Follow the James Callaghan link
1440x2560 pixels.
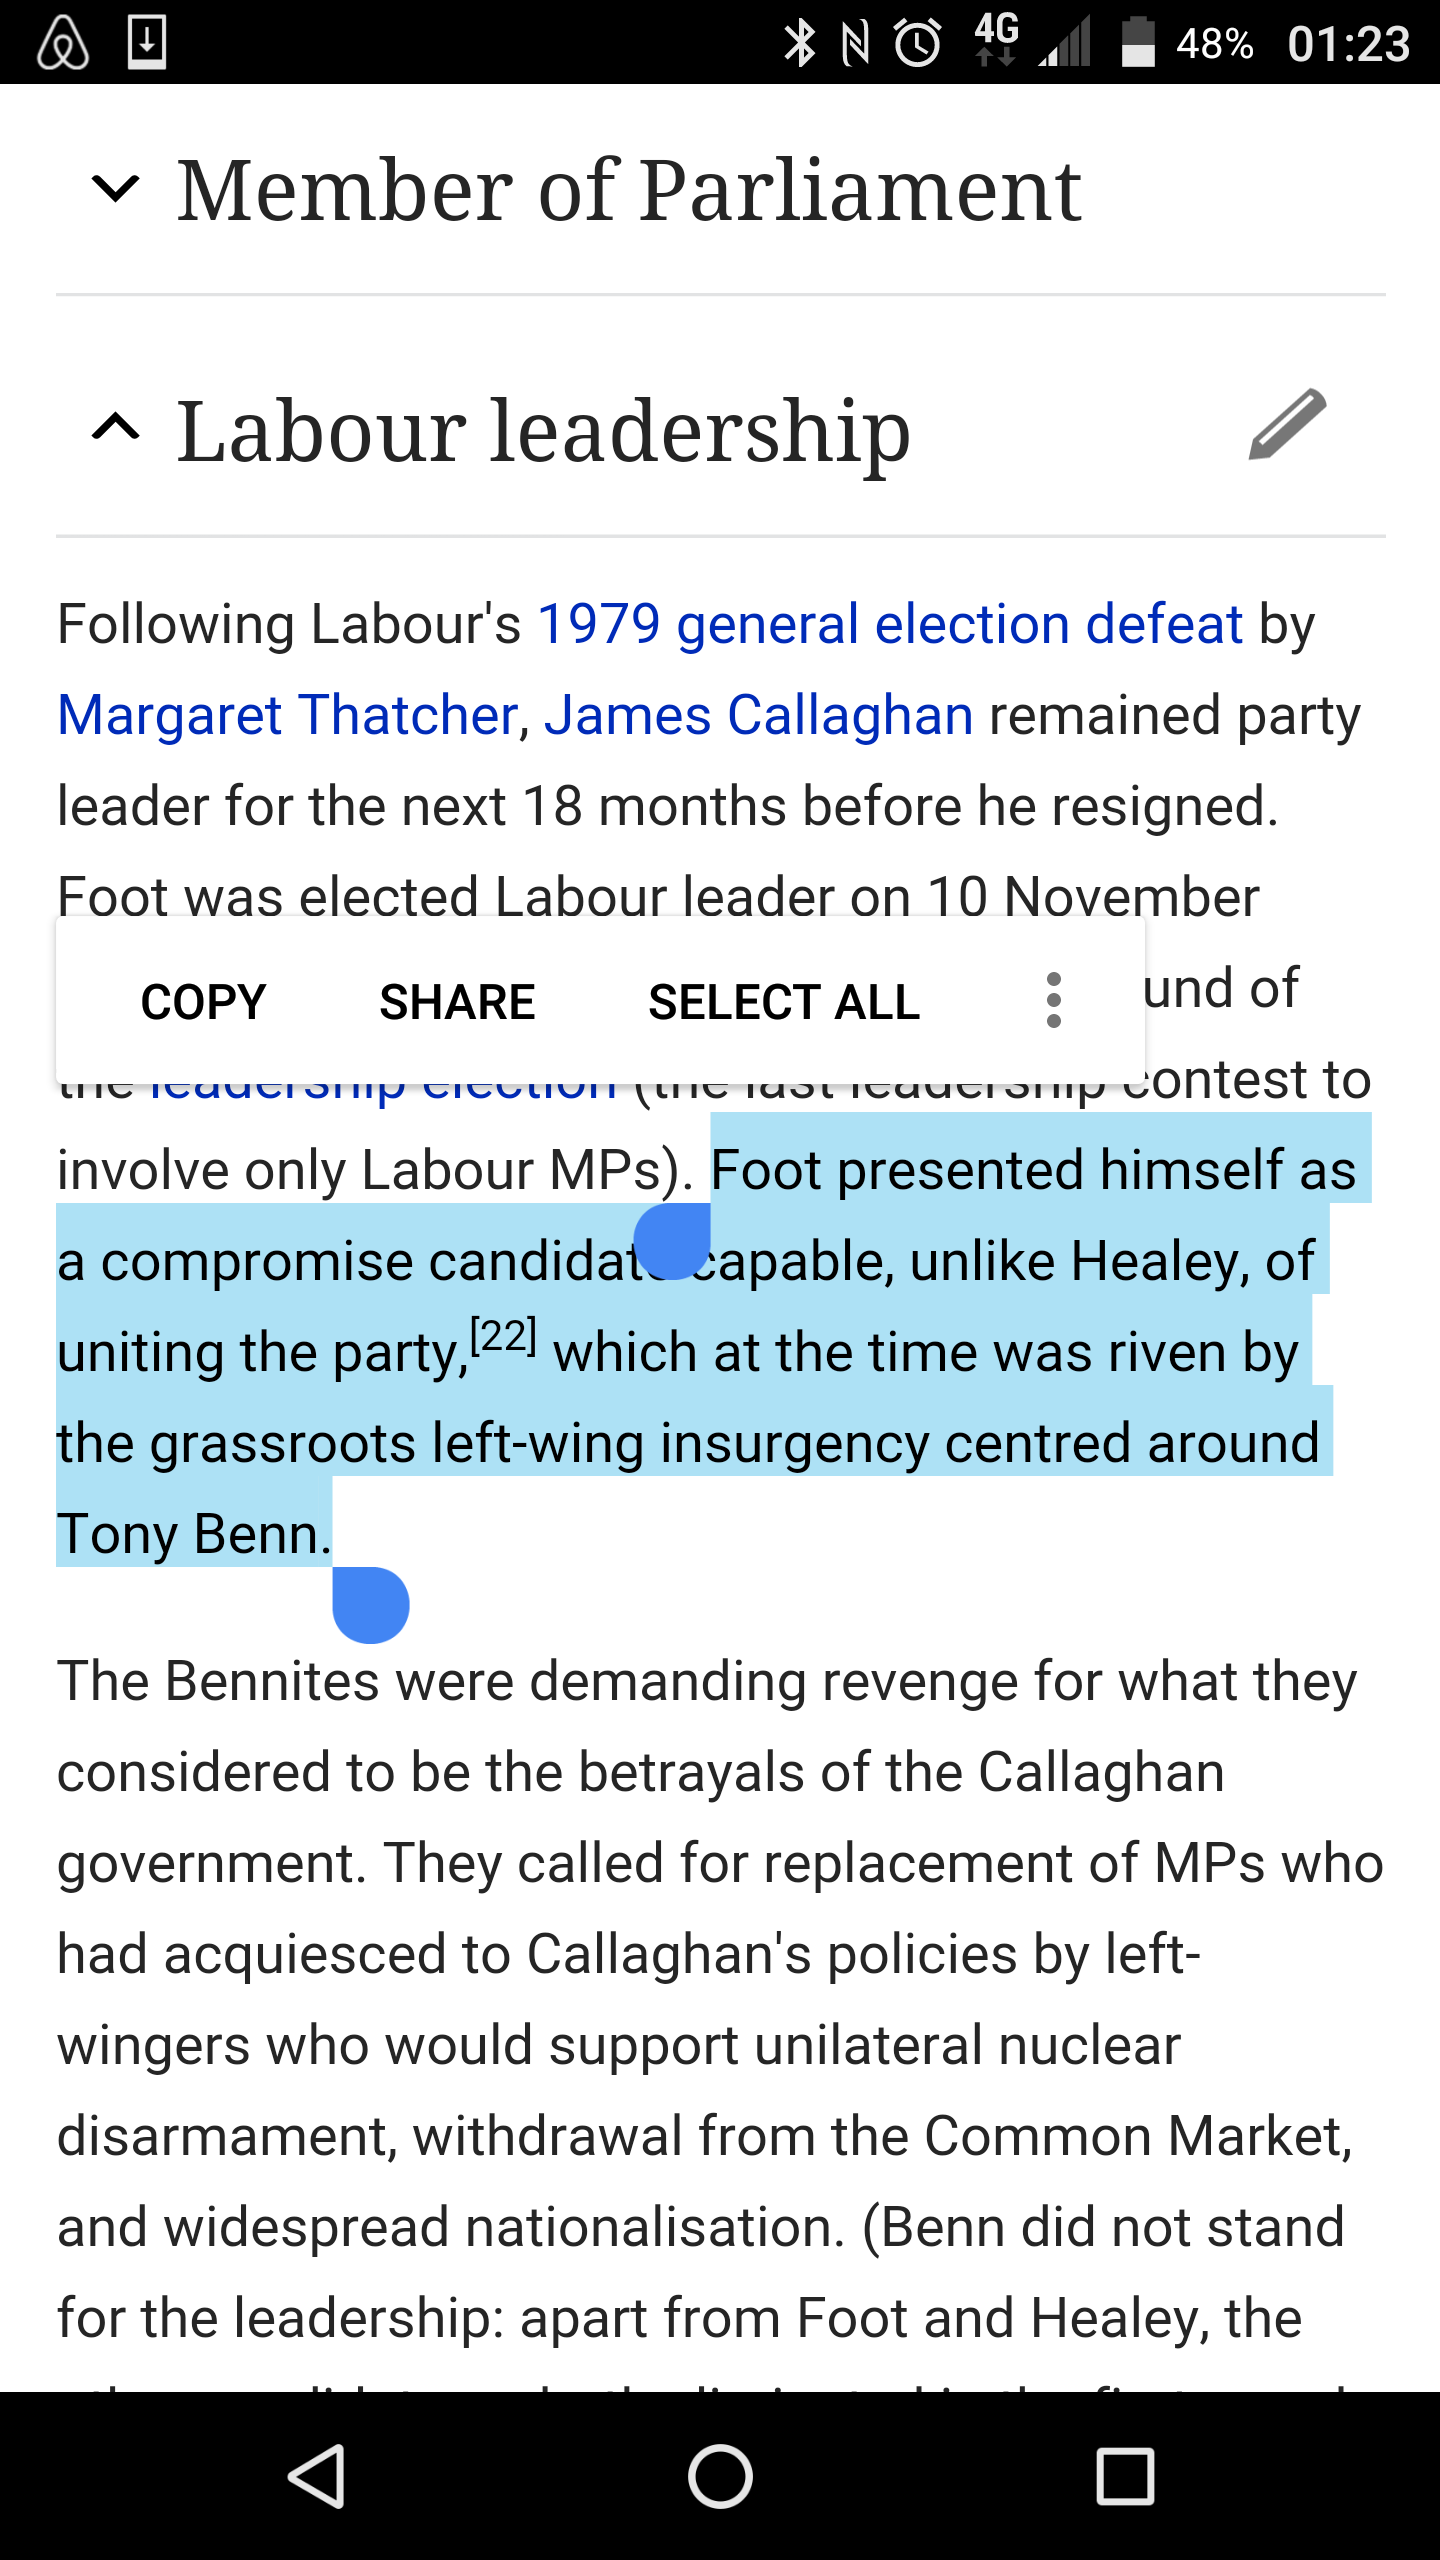758,716
